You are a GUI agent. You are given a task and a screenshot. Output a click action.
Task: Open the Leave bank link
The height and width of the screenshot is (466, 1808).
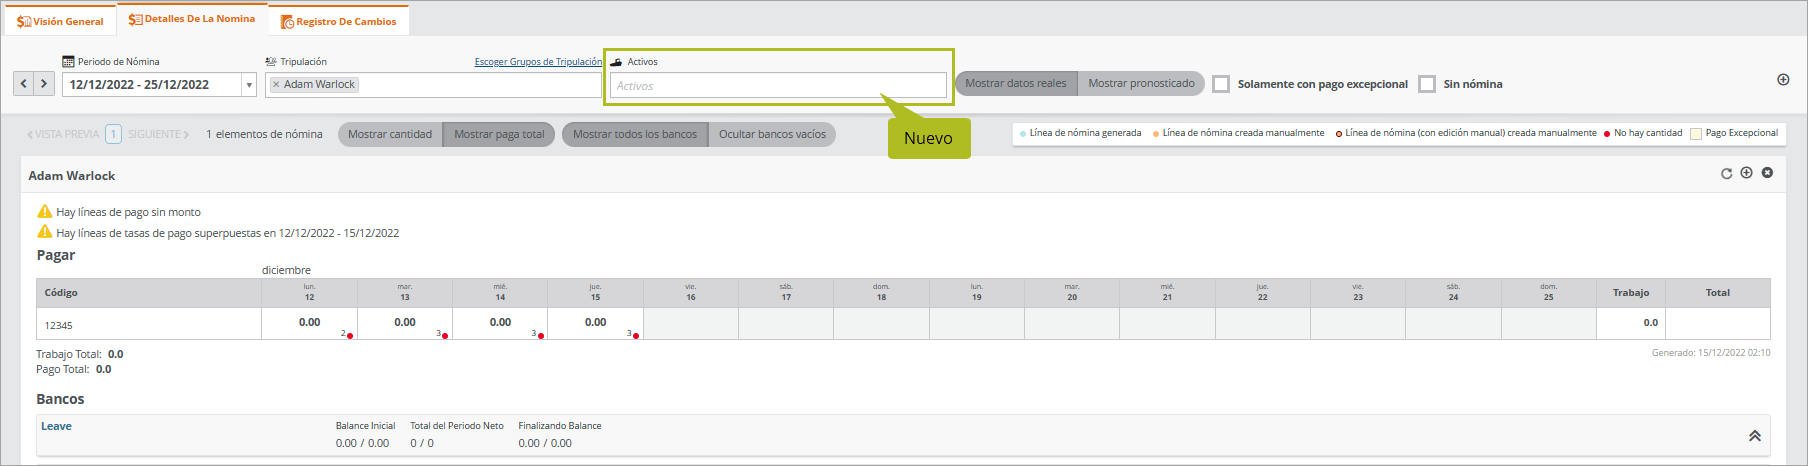pos(56,426)
